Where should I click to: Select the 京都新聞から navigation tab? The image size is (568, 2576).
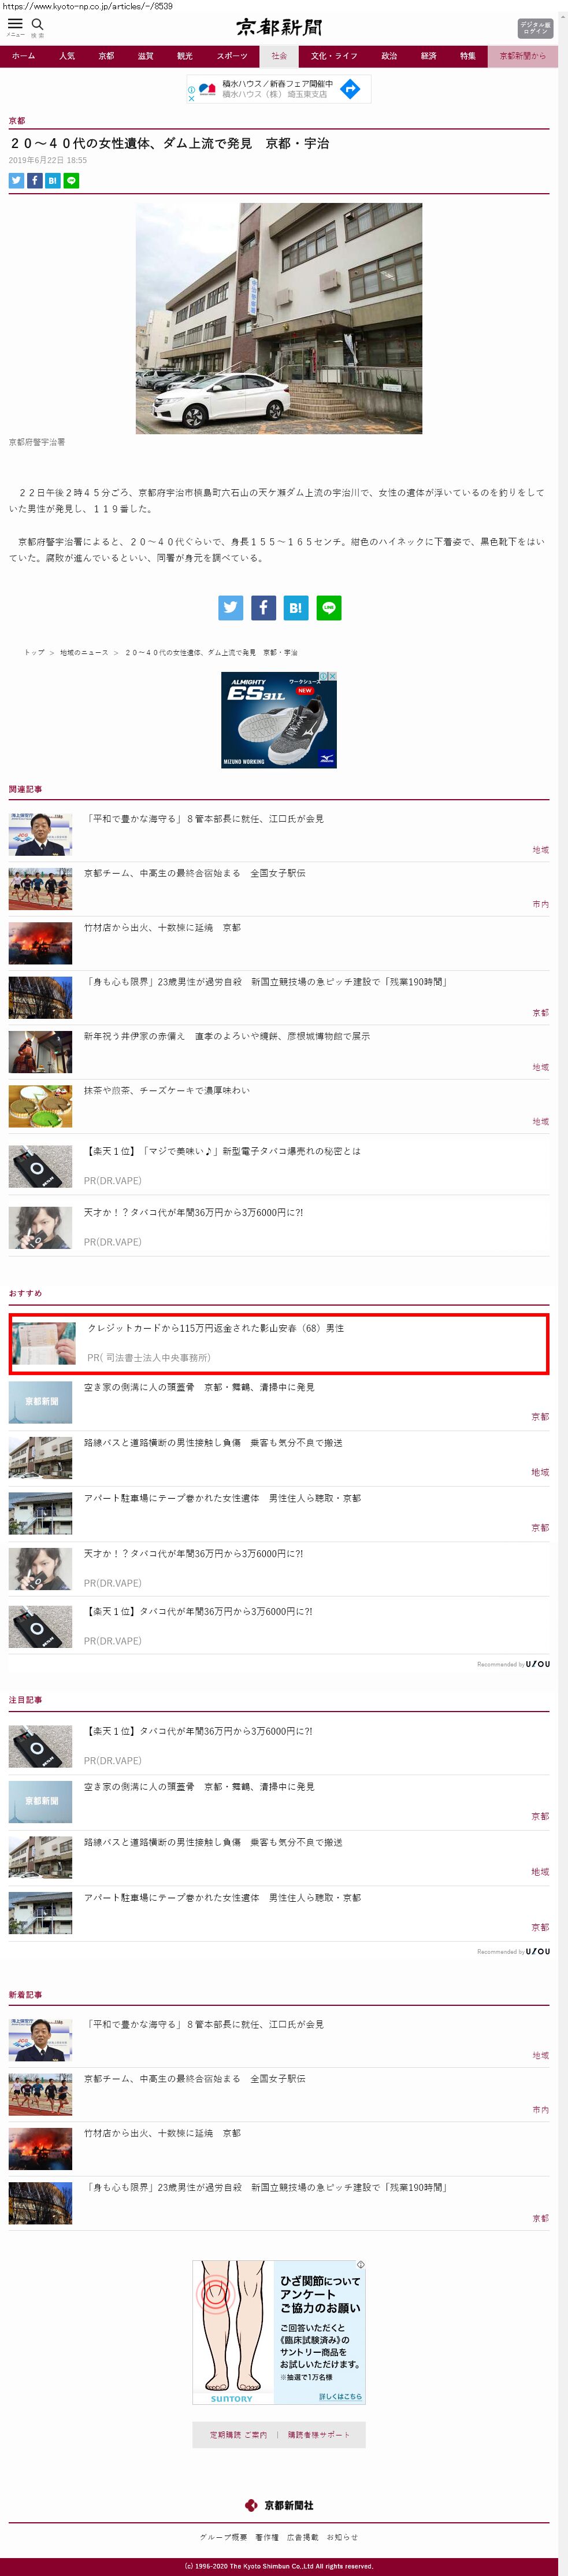pos(523,56)
